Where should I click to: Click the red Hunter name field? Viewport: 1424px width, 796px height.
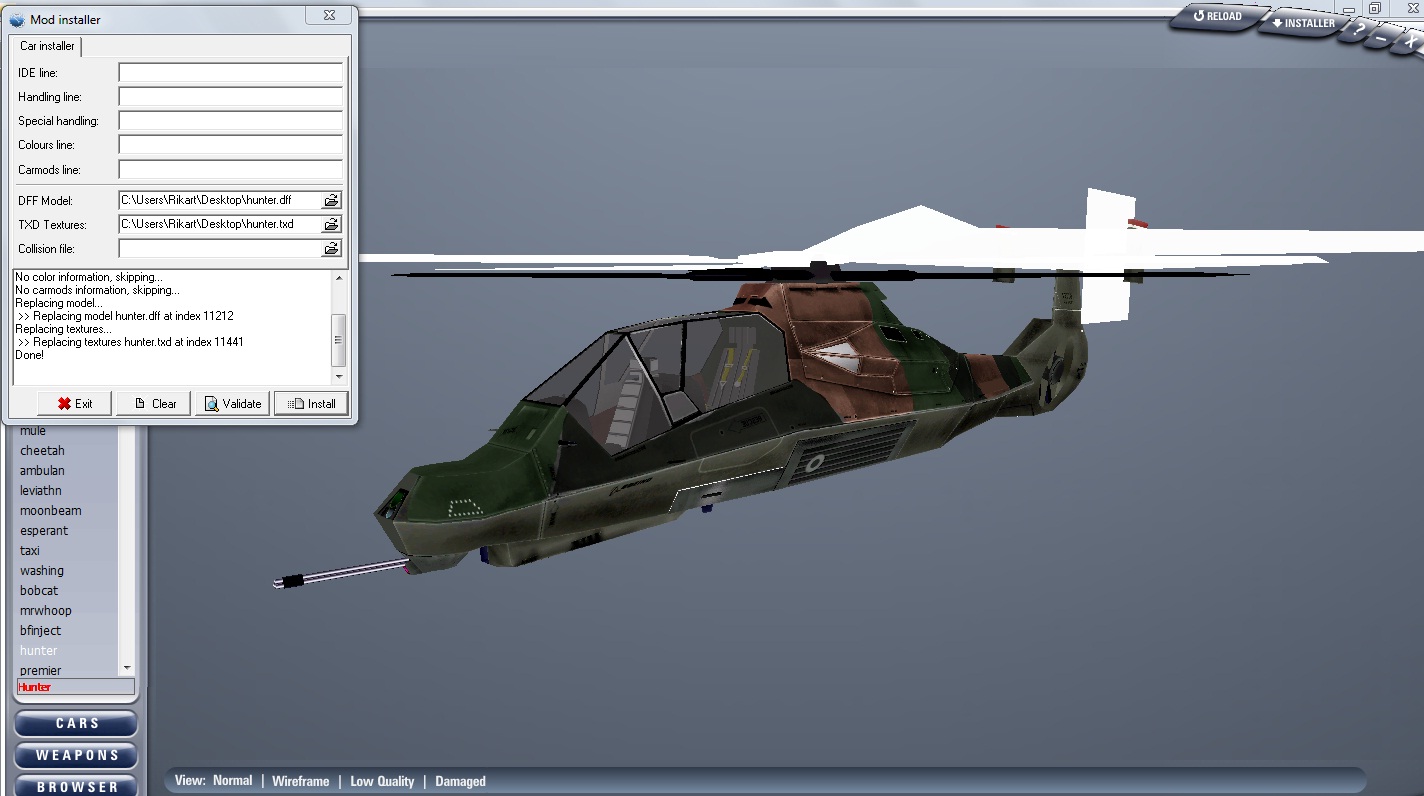pos(76,687)
